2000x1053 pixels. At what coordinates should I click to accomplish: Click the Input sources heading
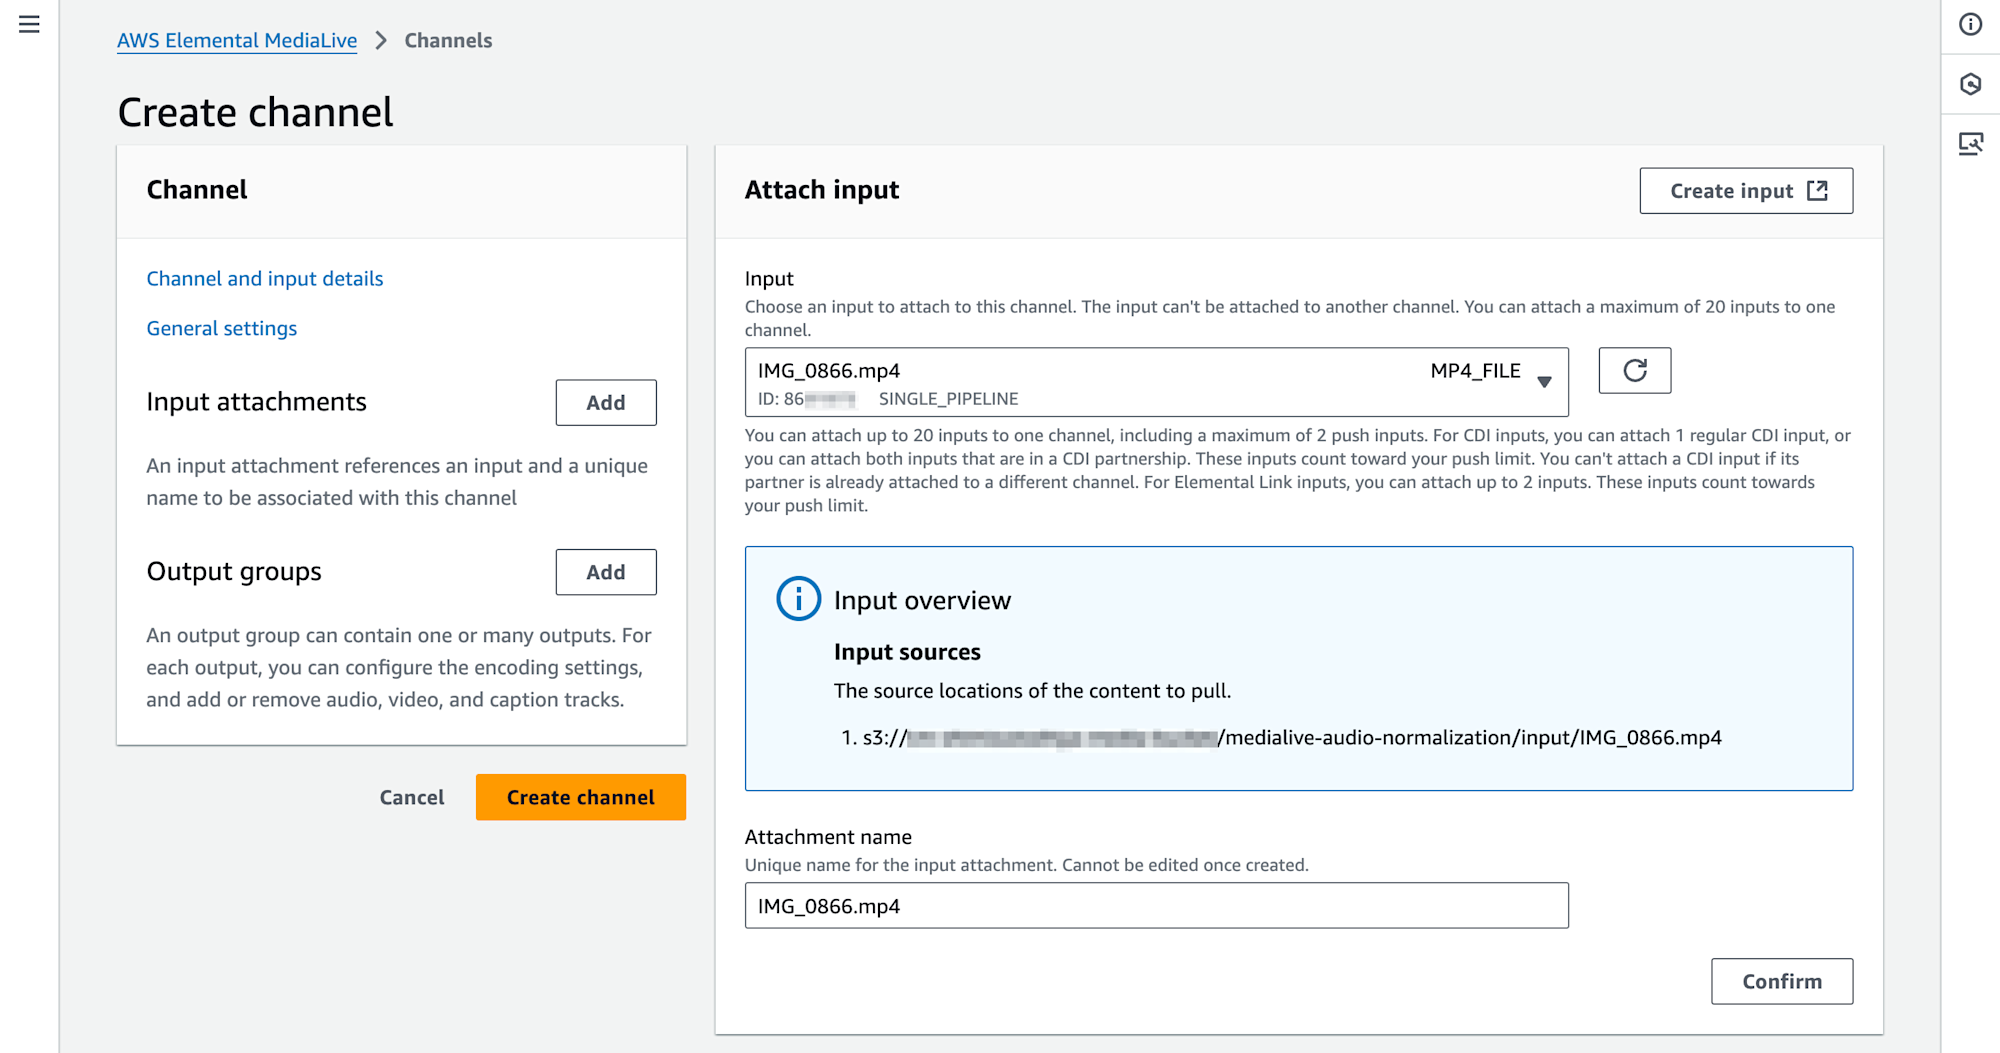click(907, 652)
